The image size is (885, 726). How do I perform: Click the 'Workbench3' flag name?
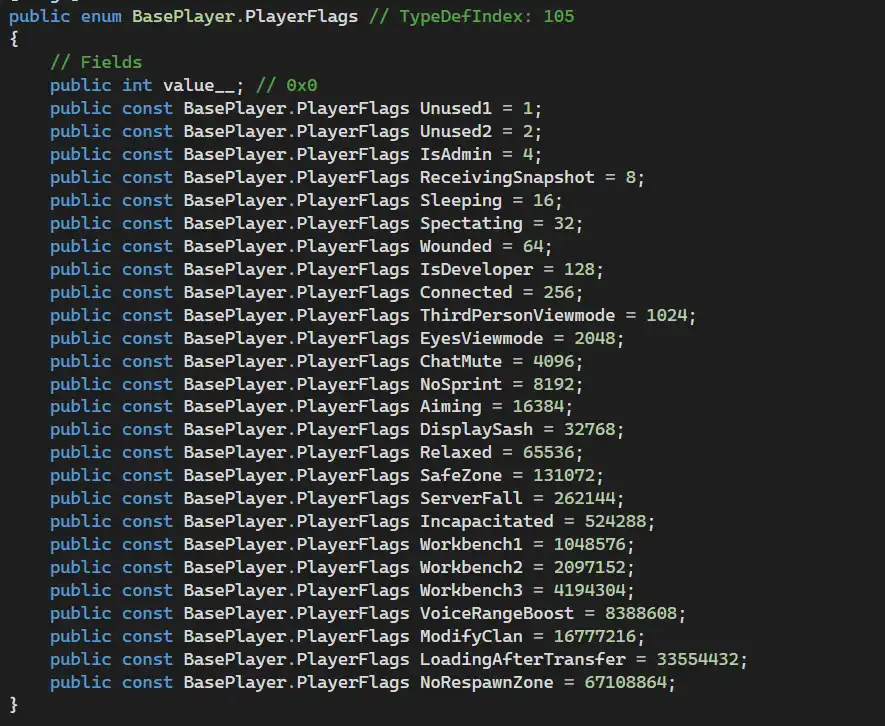point(471,591)
